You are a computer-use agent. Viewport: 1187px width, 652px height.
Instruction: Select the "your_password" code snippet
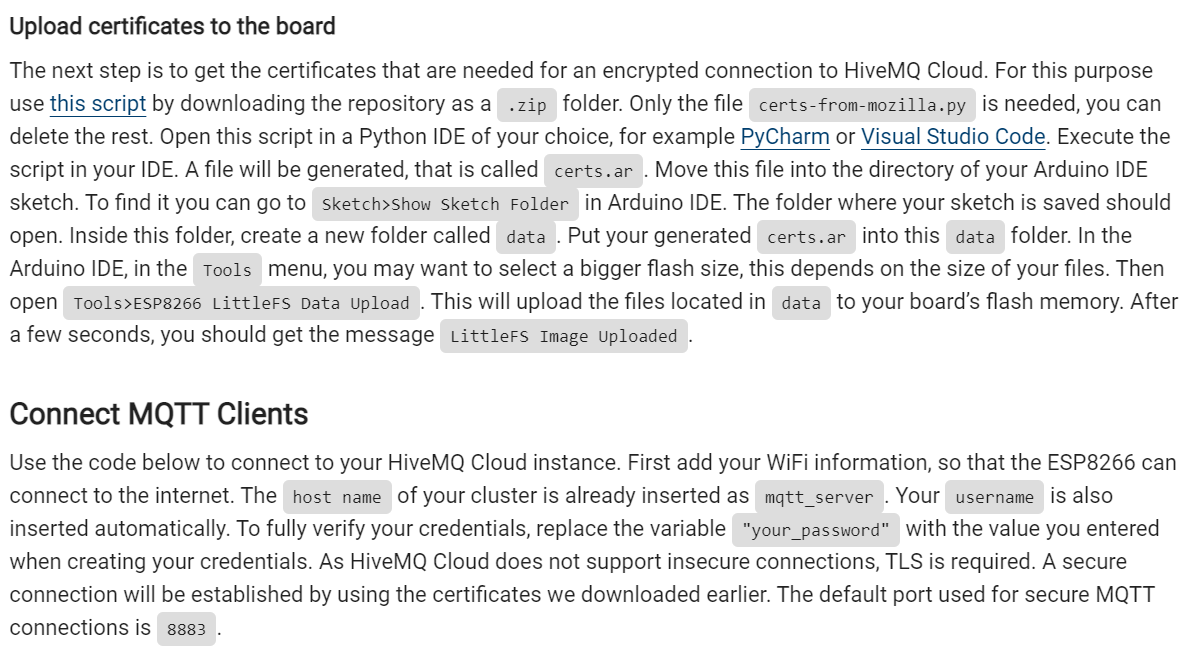[x=816, y=530]
